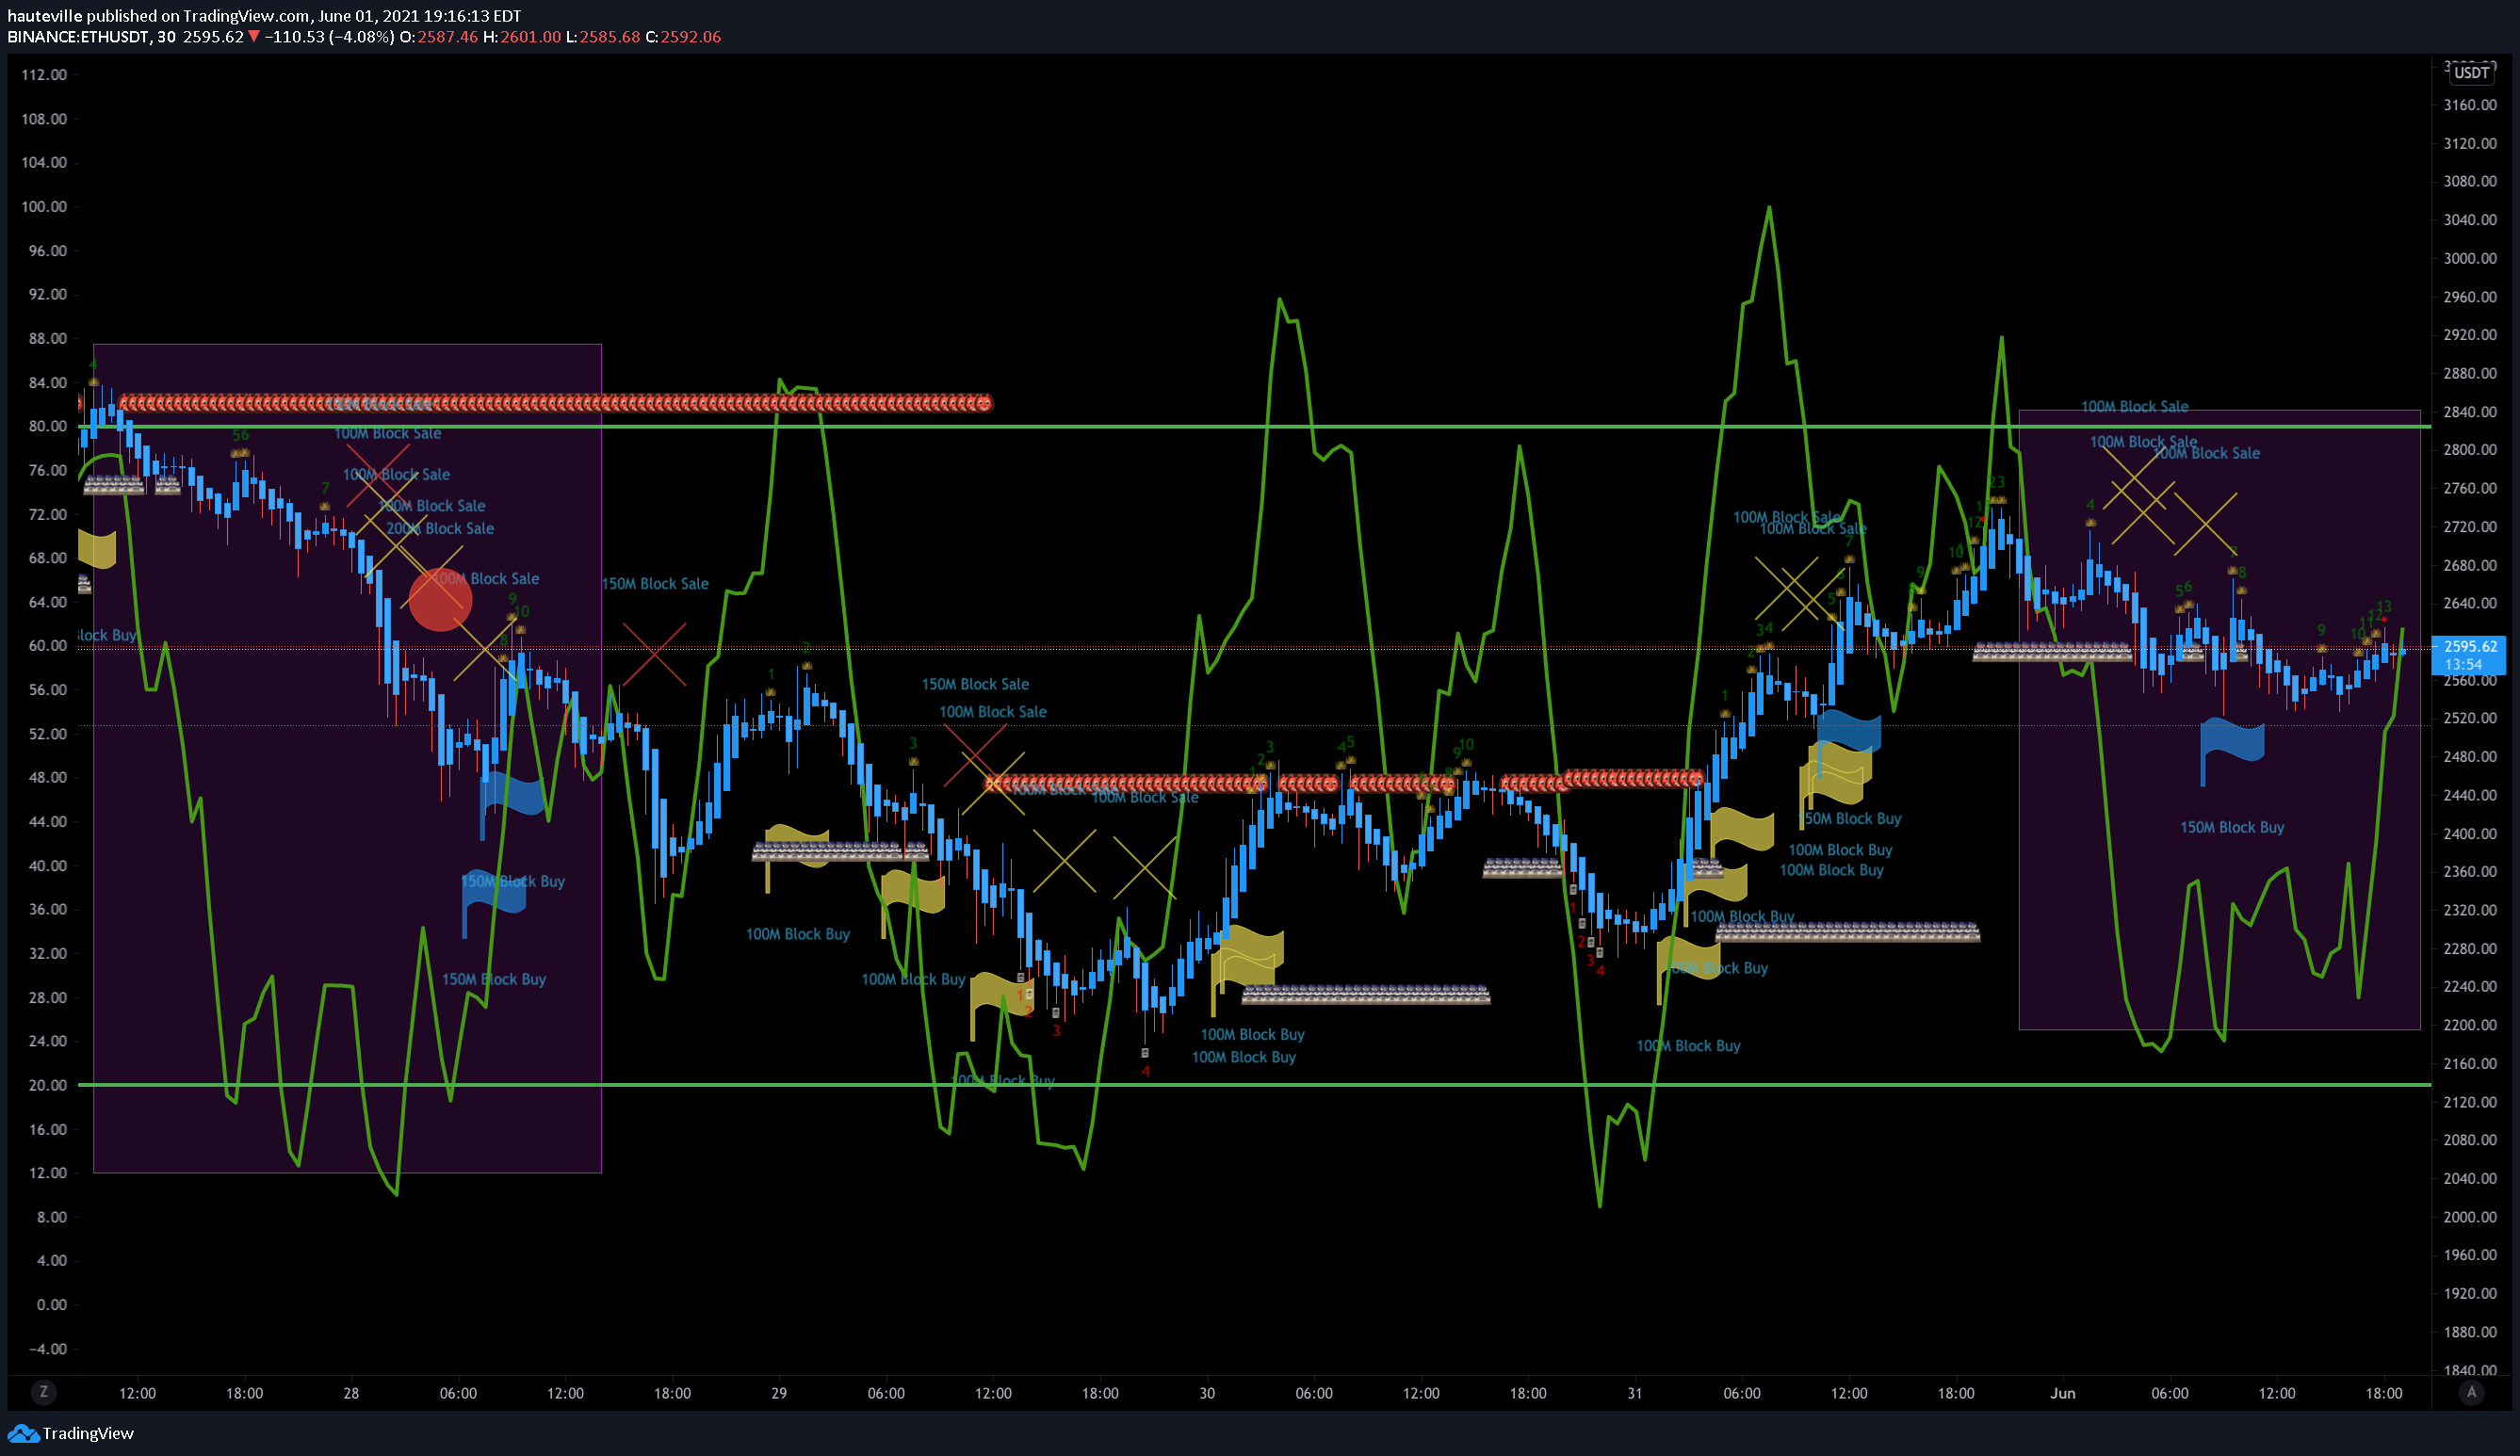Click the low value L:2585.68
The height and width of the screenshot is (1456, 2520).
coord(603,37)
